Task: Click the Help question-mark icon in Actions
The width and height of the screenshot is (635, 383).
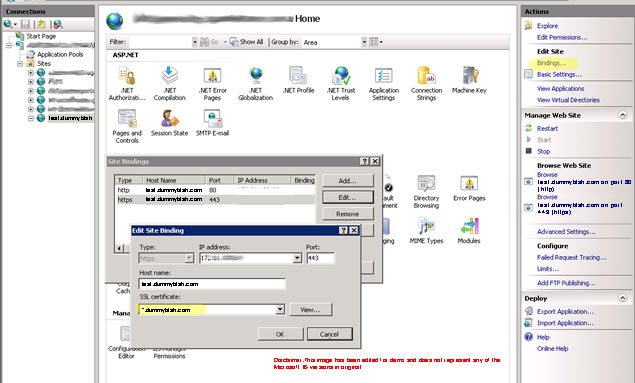Action: click(528, 337)
